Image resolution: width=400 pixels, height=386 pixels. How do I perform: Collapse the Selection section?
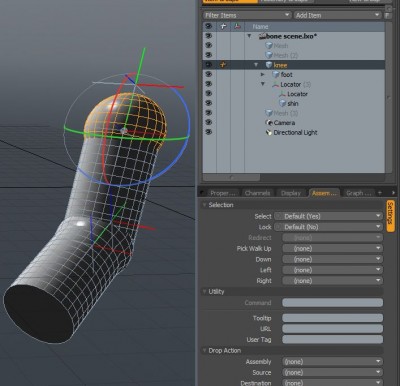204,205
